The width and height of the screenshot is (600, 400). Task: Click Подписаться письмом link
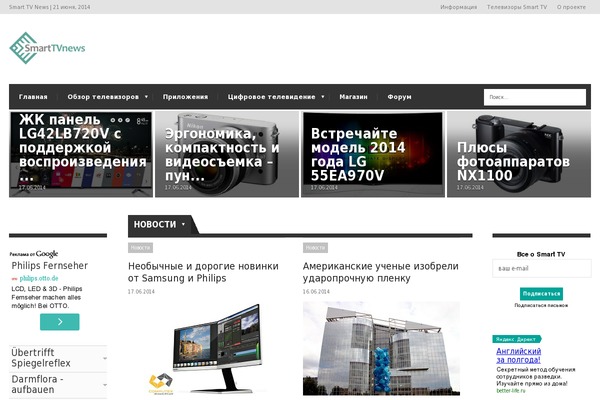click(x=541, y=305)
